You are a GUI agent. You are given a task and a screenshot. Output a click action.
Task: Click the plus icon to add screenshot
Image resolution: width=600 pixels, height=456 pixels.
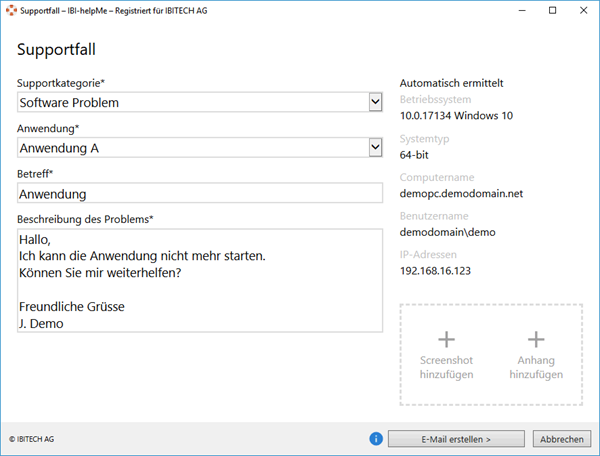(x=446, y=339)
